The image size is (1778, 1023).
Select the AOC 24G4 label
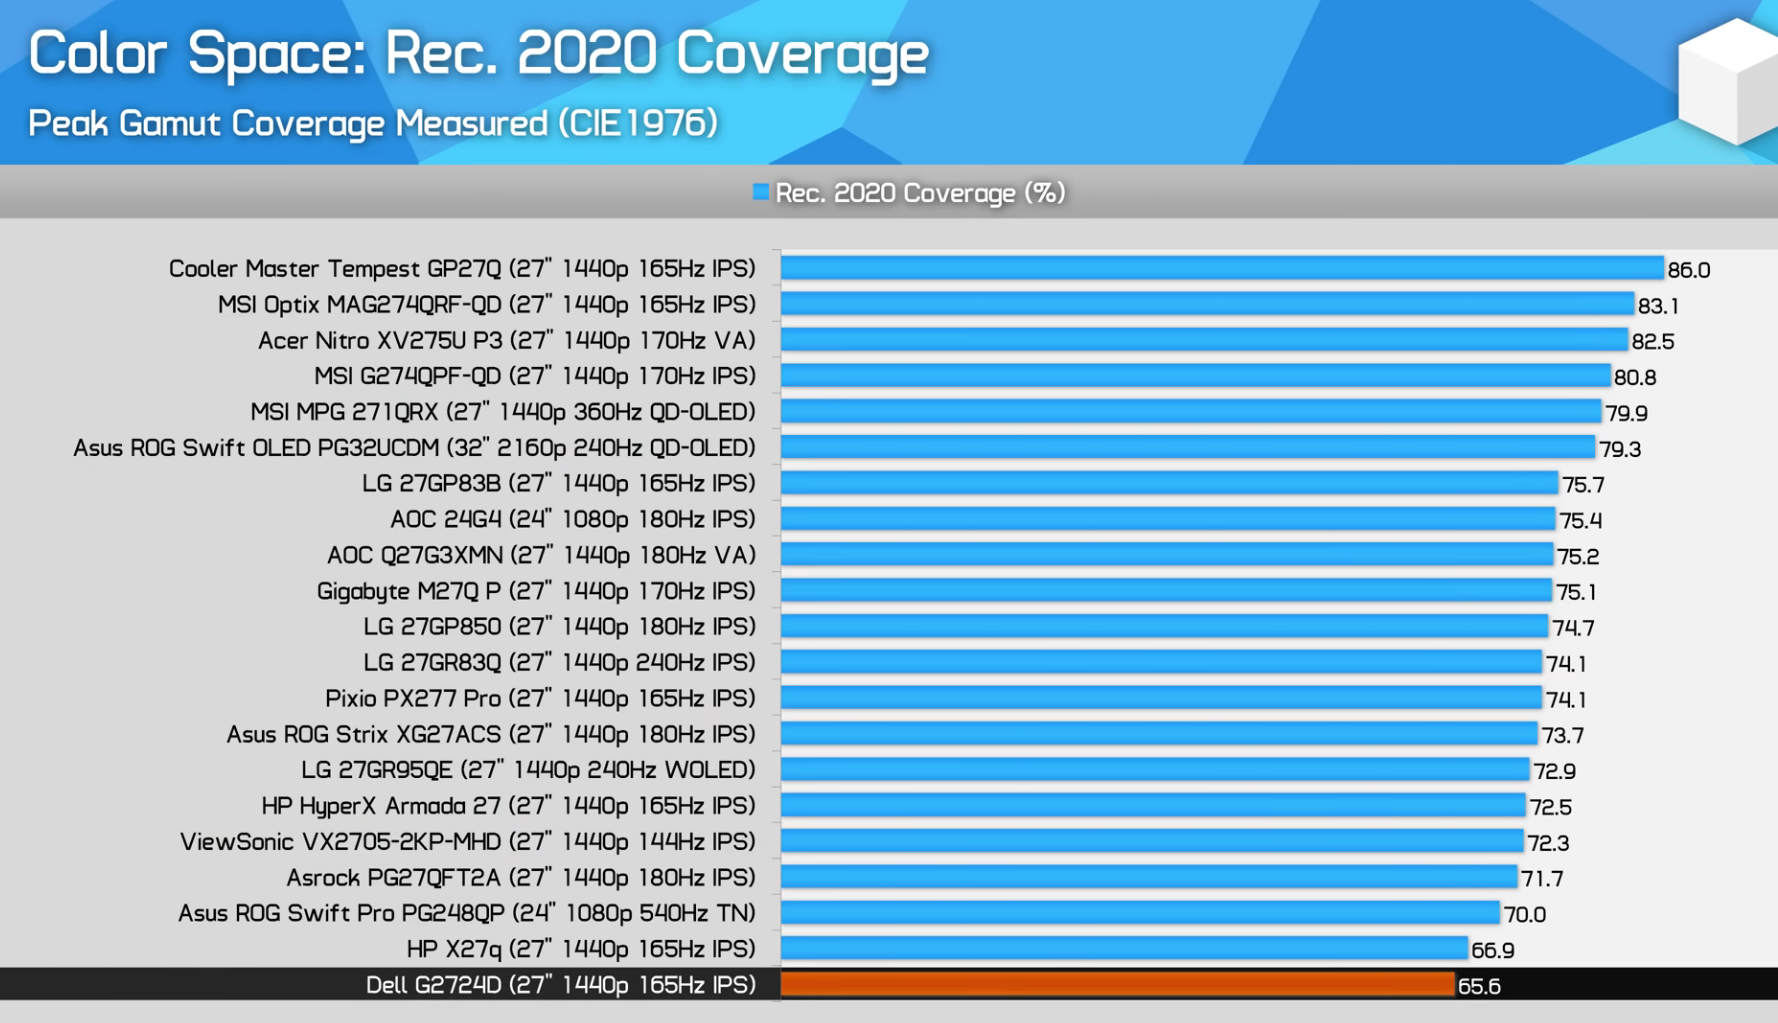pyautogui.click(x=573, y=520)
